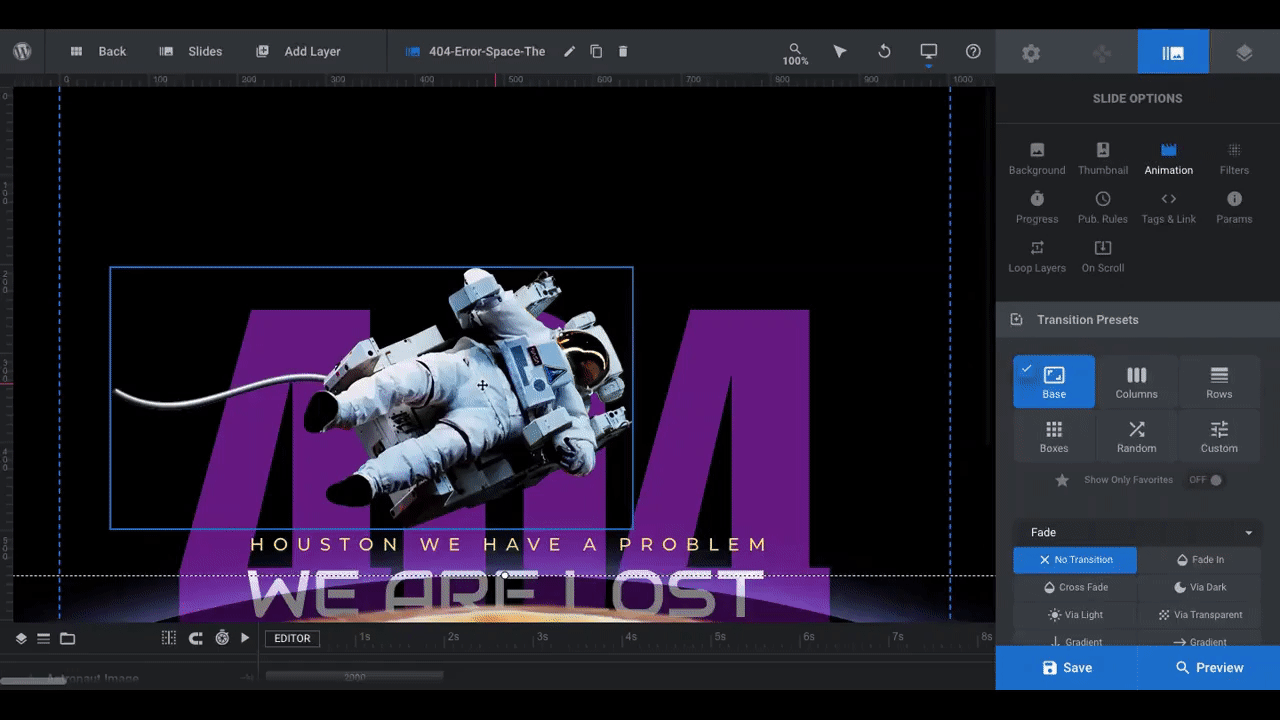
Task: Open the Tags & Link settings
Action: coord(1169,208)
